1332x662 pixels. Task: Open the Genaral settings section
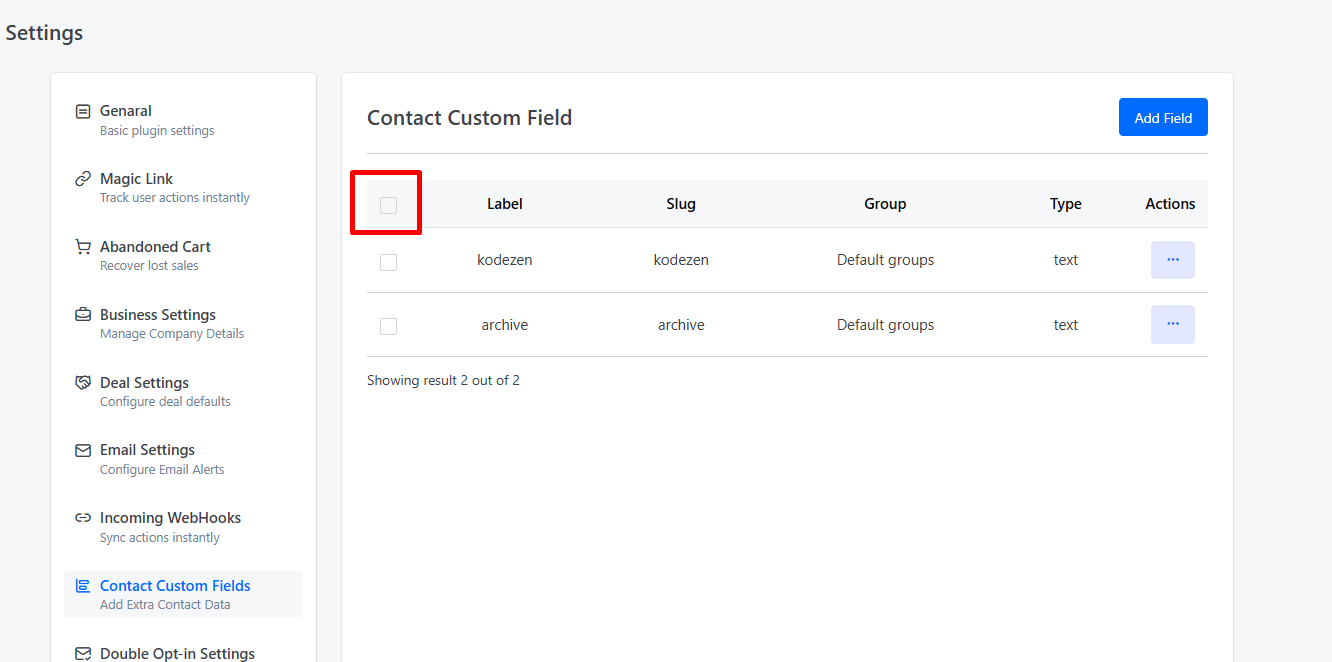pyautogui.click(x=183, y=120)
